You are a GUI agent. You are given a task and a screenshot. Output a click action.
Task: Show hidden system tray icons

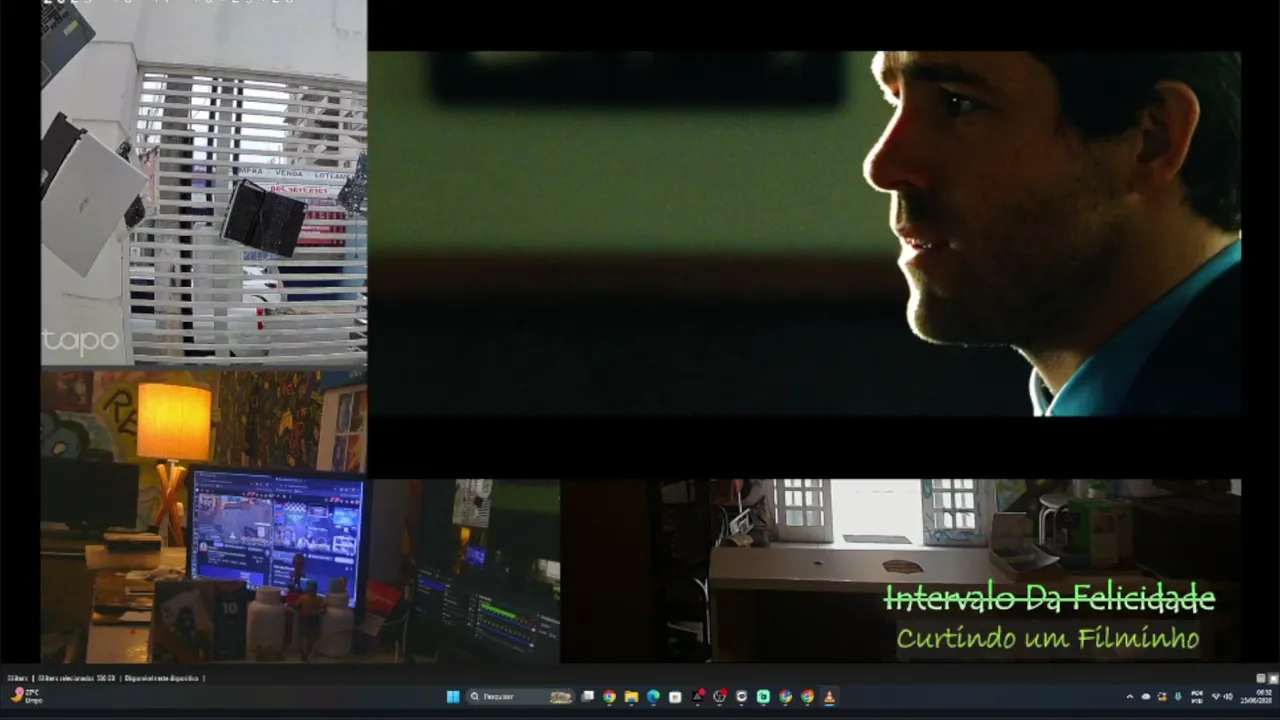click(x=1130, y=697)
